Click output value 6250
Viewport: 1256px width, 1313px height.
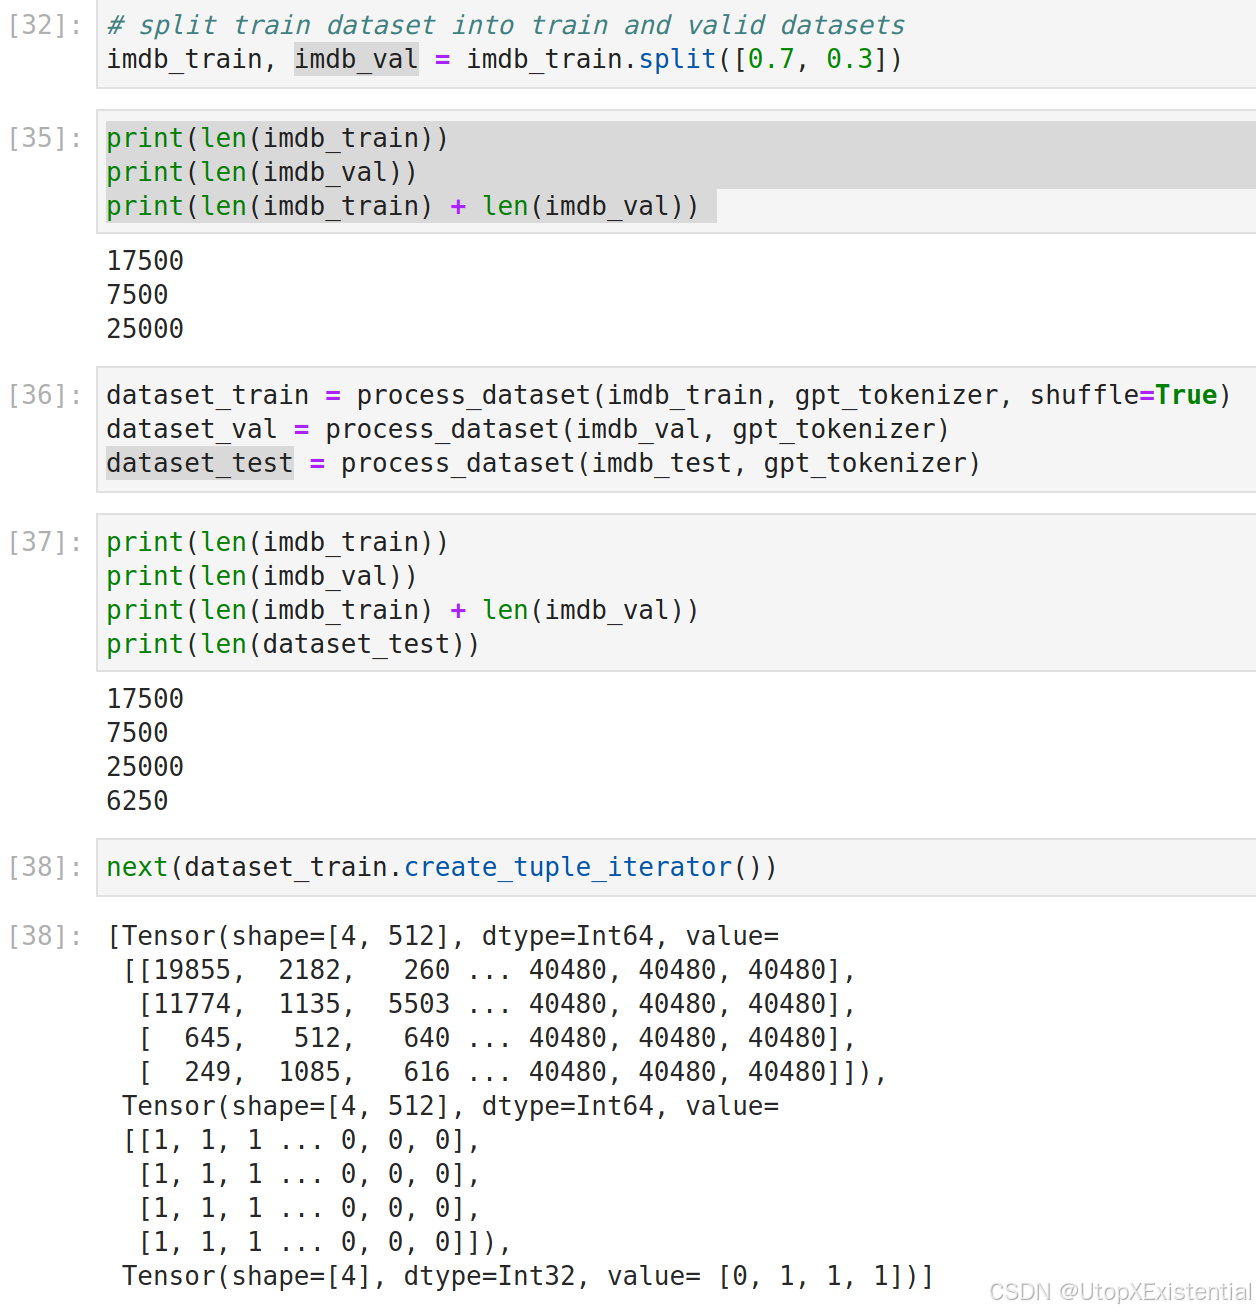pyautogui.click(x=137, y=801)
